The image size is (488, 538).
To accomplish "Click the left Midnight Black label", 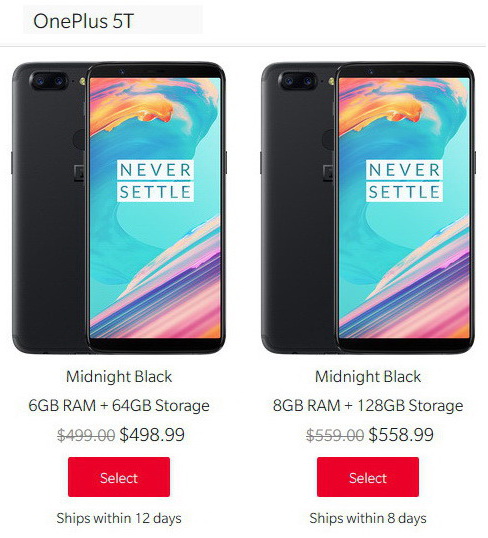I will (119, 377).
